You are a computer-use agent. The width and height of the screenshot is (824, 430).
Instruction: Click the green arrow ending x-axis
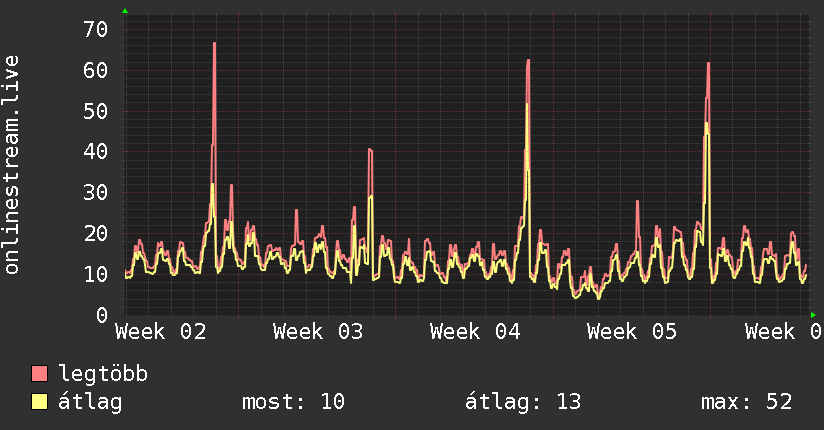813,315
